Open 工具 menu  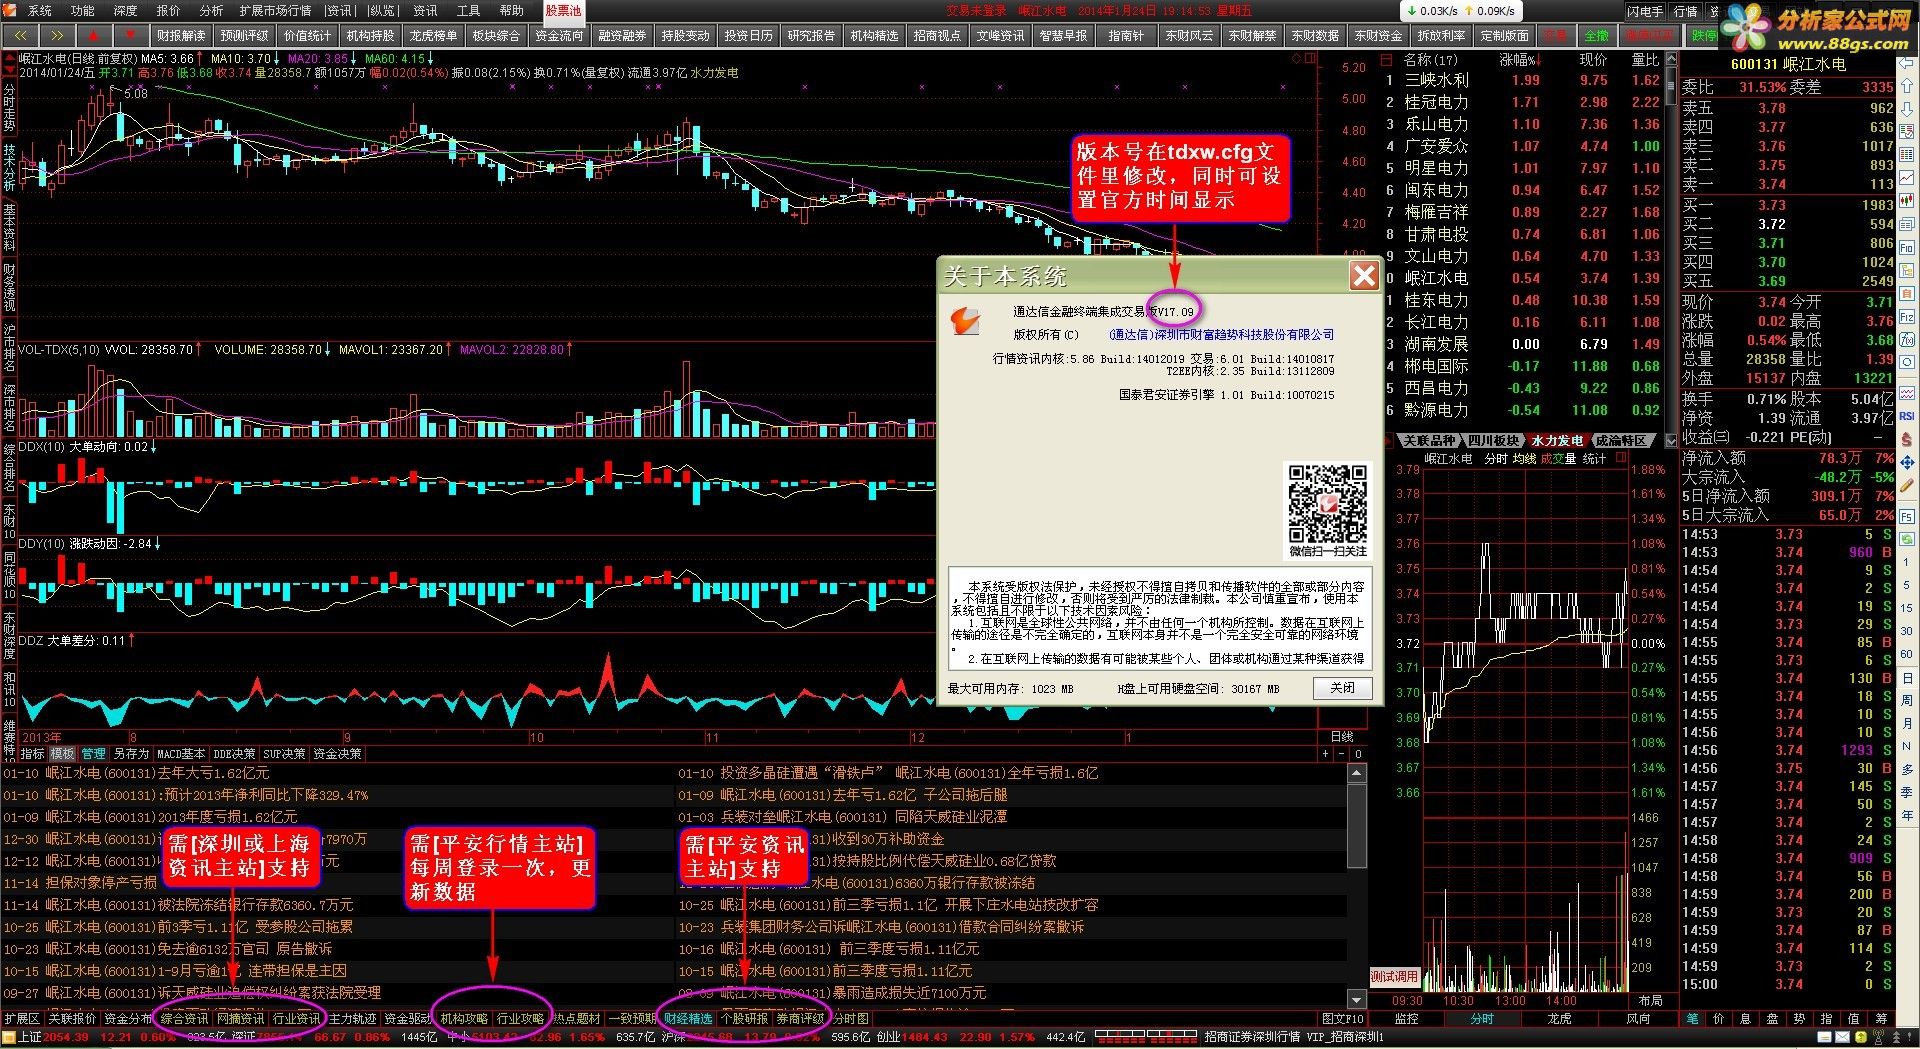pos(468,10)
